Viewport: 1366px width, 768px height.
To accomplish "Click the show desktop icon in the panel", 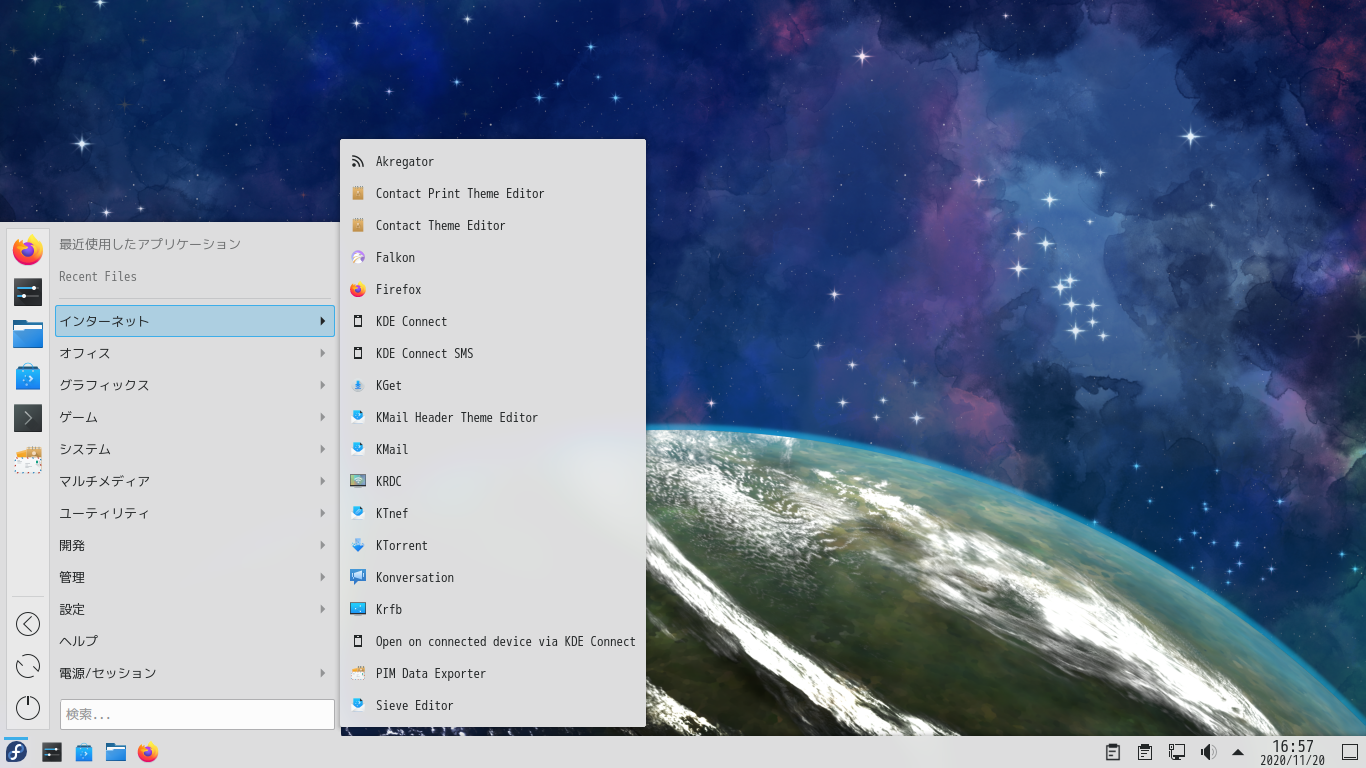I will pyautogui.click(x=1350, y=752).
